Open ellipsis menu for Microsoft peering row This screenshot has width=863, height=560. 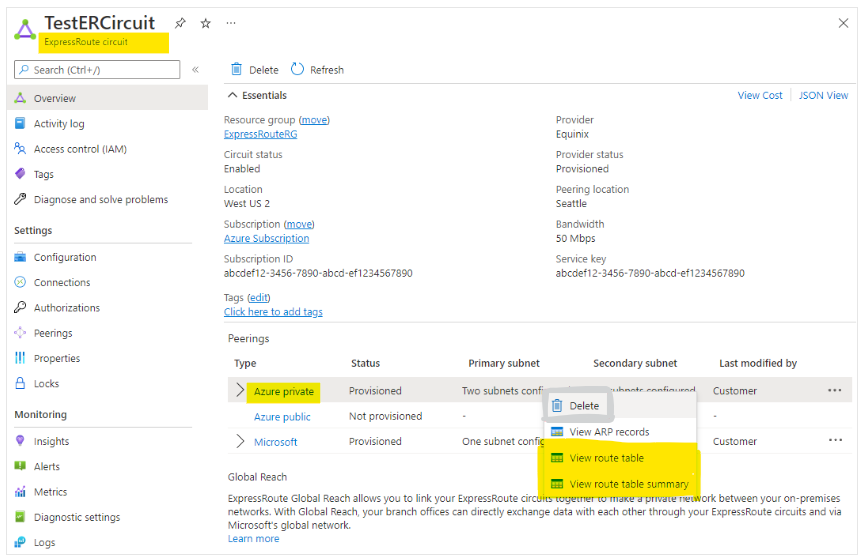tap(835, 440)
